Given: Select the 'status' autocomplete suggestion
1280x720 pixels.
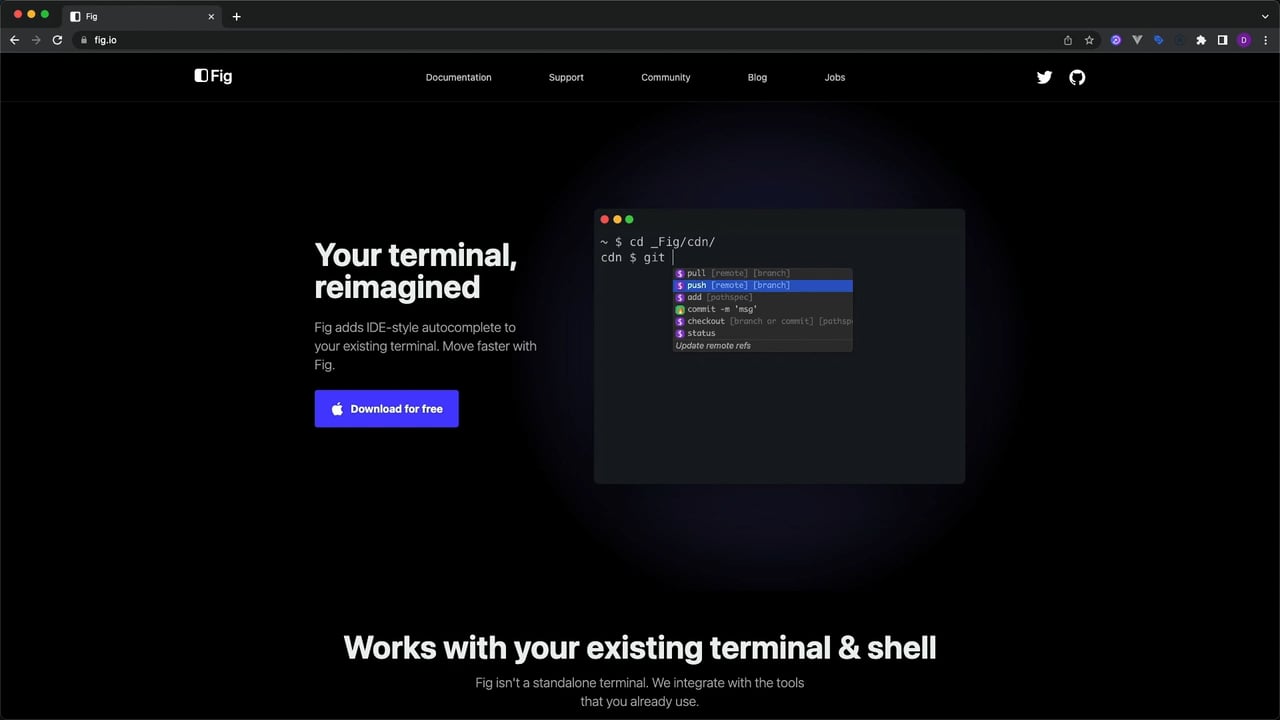Looking at the screenshot, I should coord(763,333).
